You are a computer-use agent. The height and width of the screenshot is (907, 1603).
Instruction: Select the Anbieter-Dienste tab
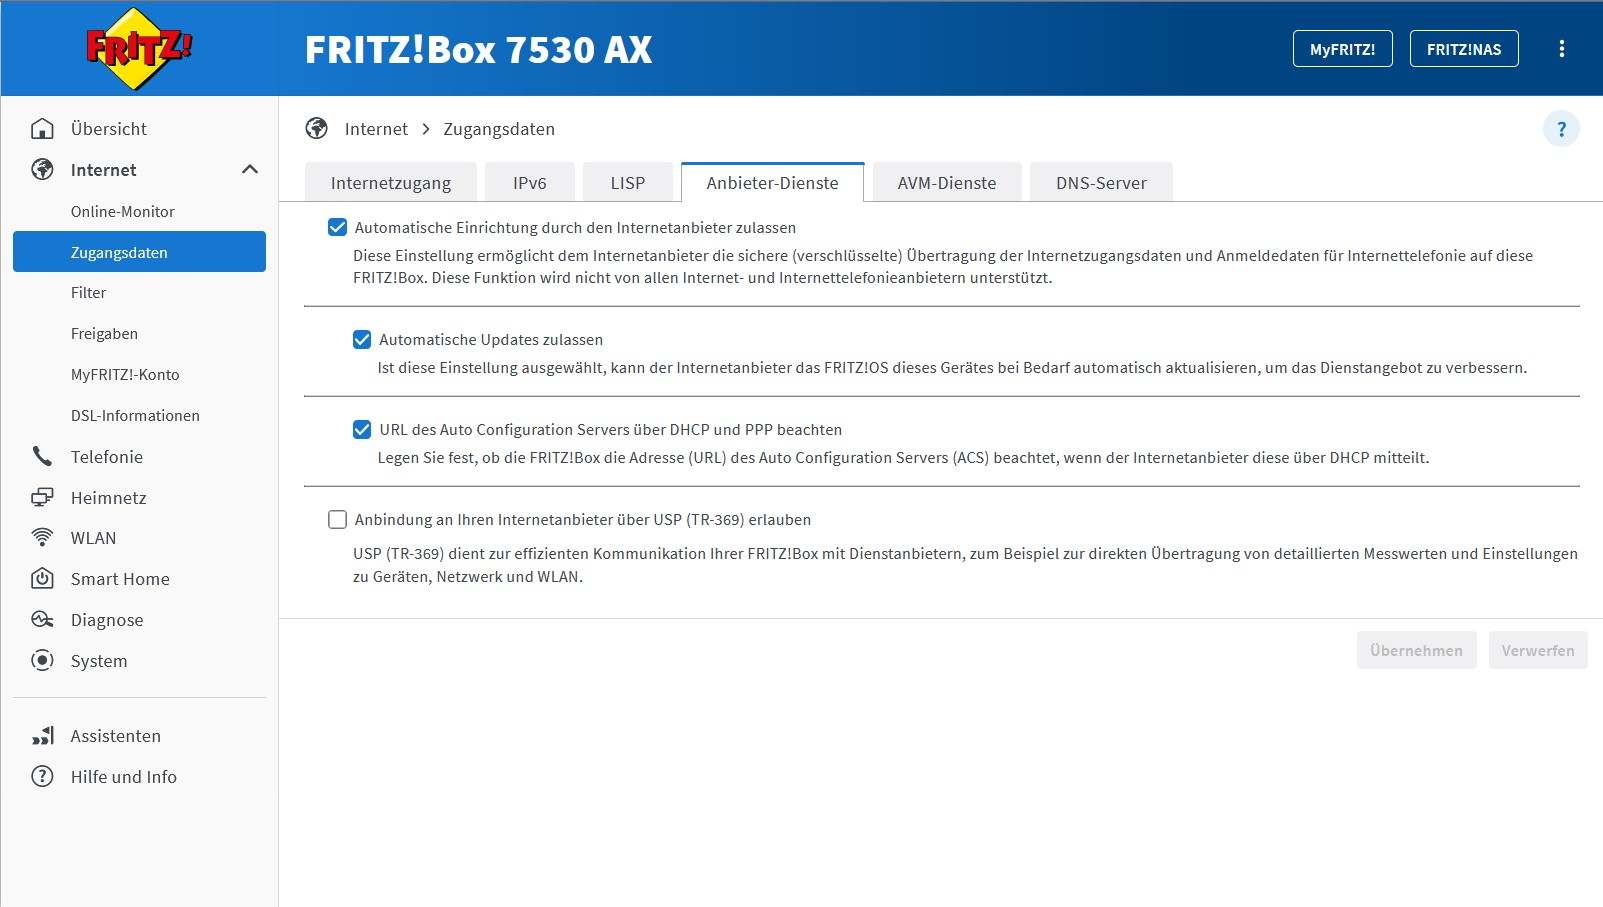pyautogui.click(x=773, y=183)
